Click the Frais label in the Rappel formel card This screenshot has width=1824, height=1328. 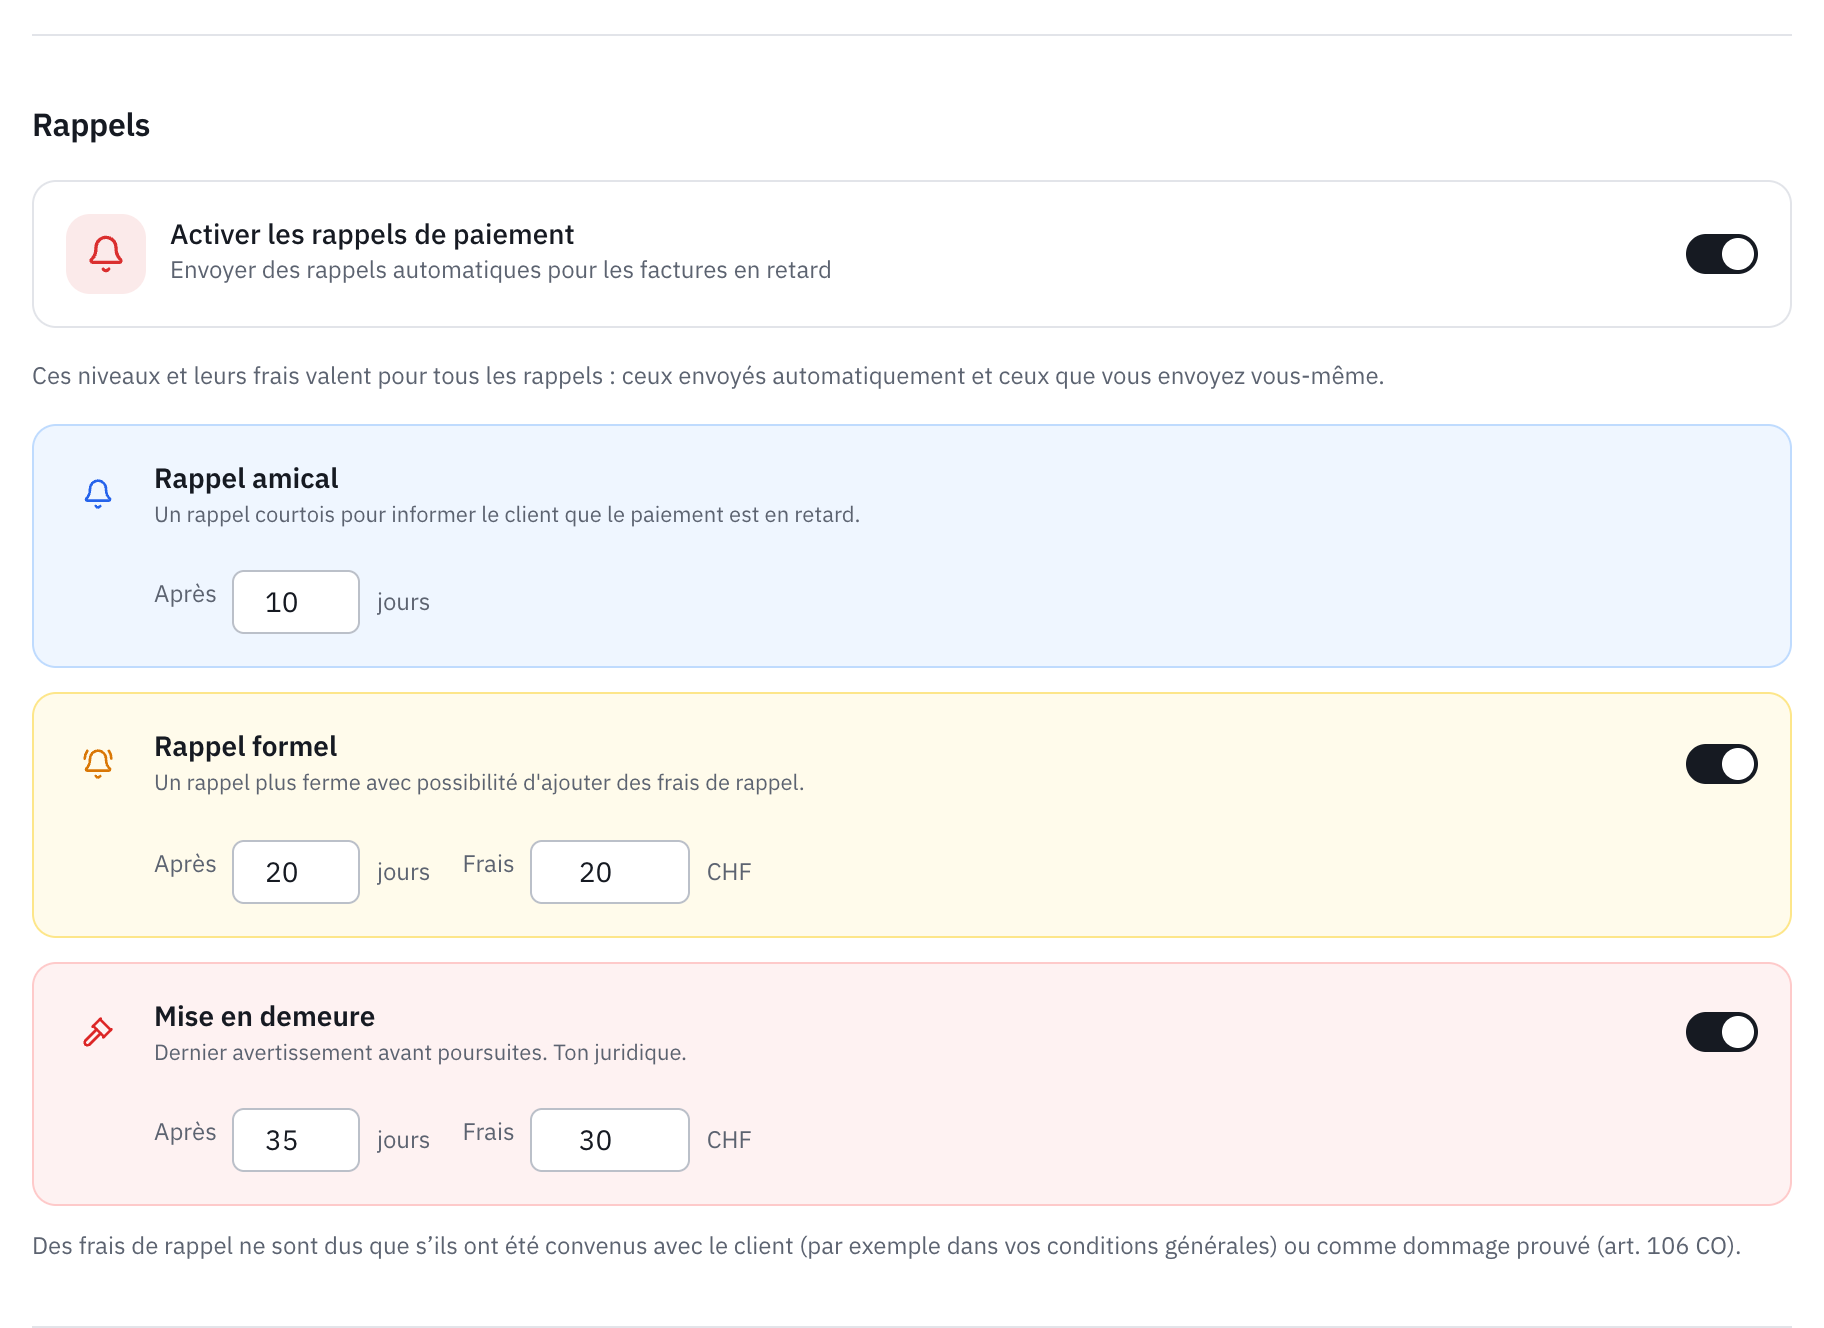(x=489, y=864)
